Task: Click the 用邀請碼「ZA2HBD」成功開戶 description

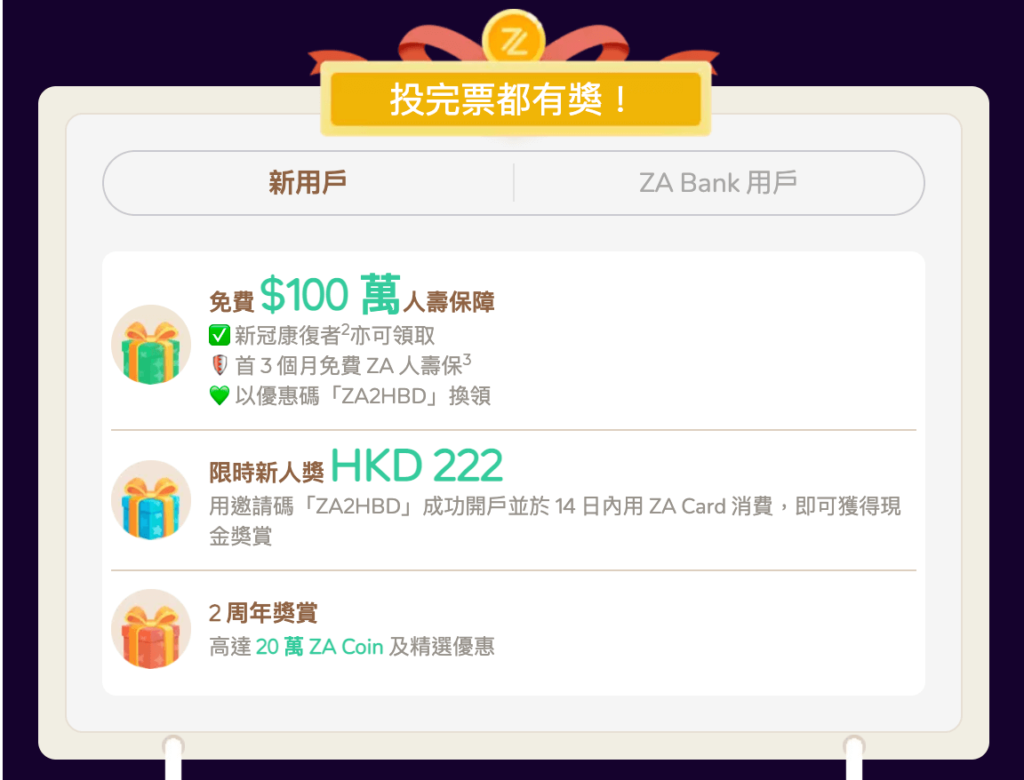Action: (x=555, y=521)
